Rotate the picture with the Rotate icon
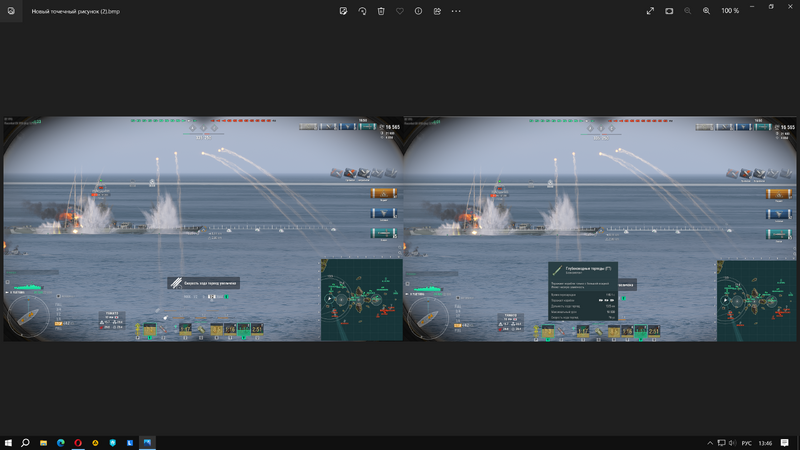The width and height of the screenshot is (800, 450). [362, 10]
